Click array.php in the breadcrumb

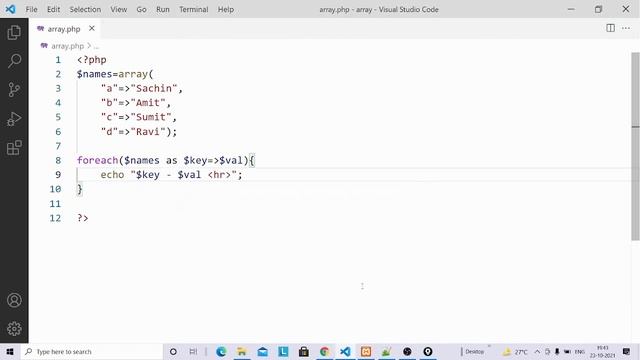(x=67, y=46)
